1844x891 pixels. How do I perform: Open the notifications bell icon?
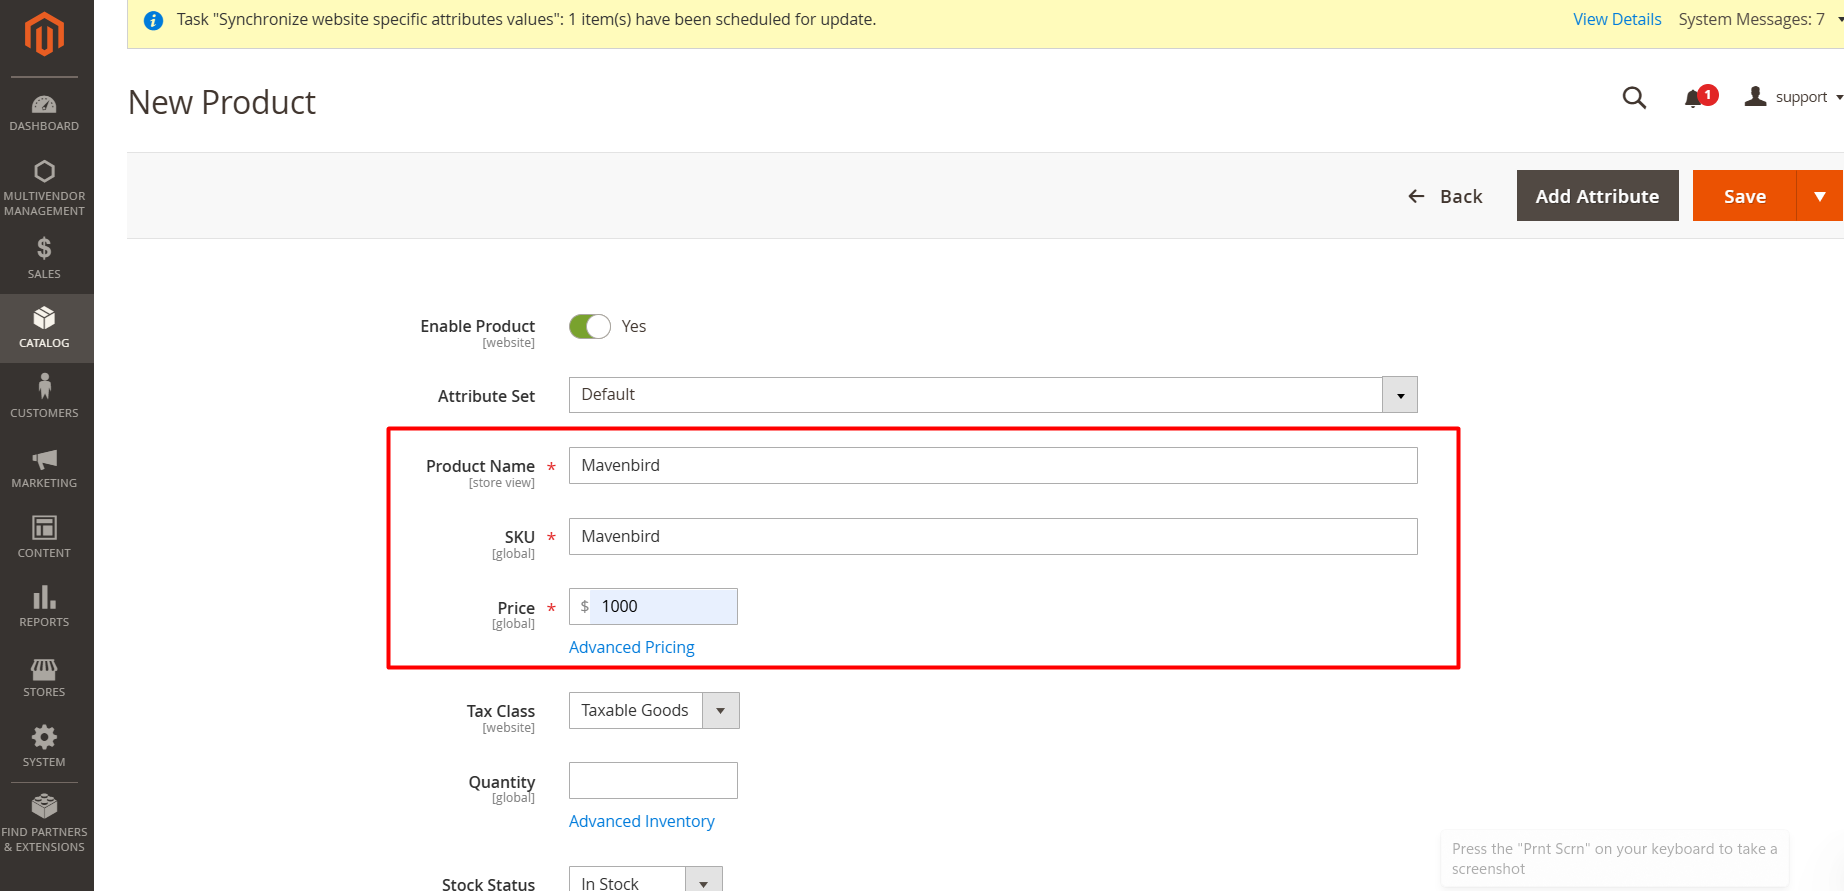coord(1693,98)
